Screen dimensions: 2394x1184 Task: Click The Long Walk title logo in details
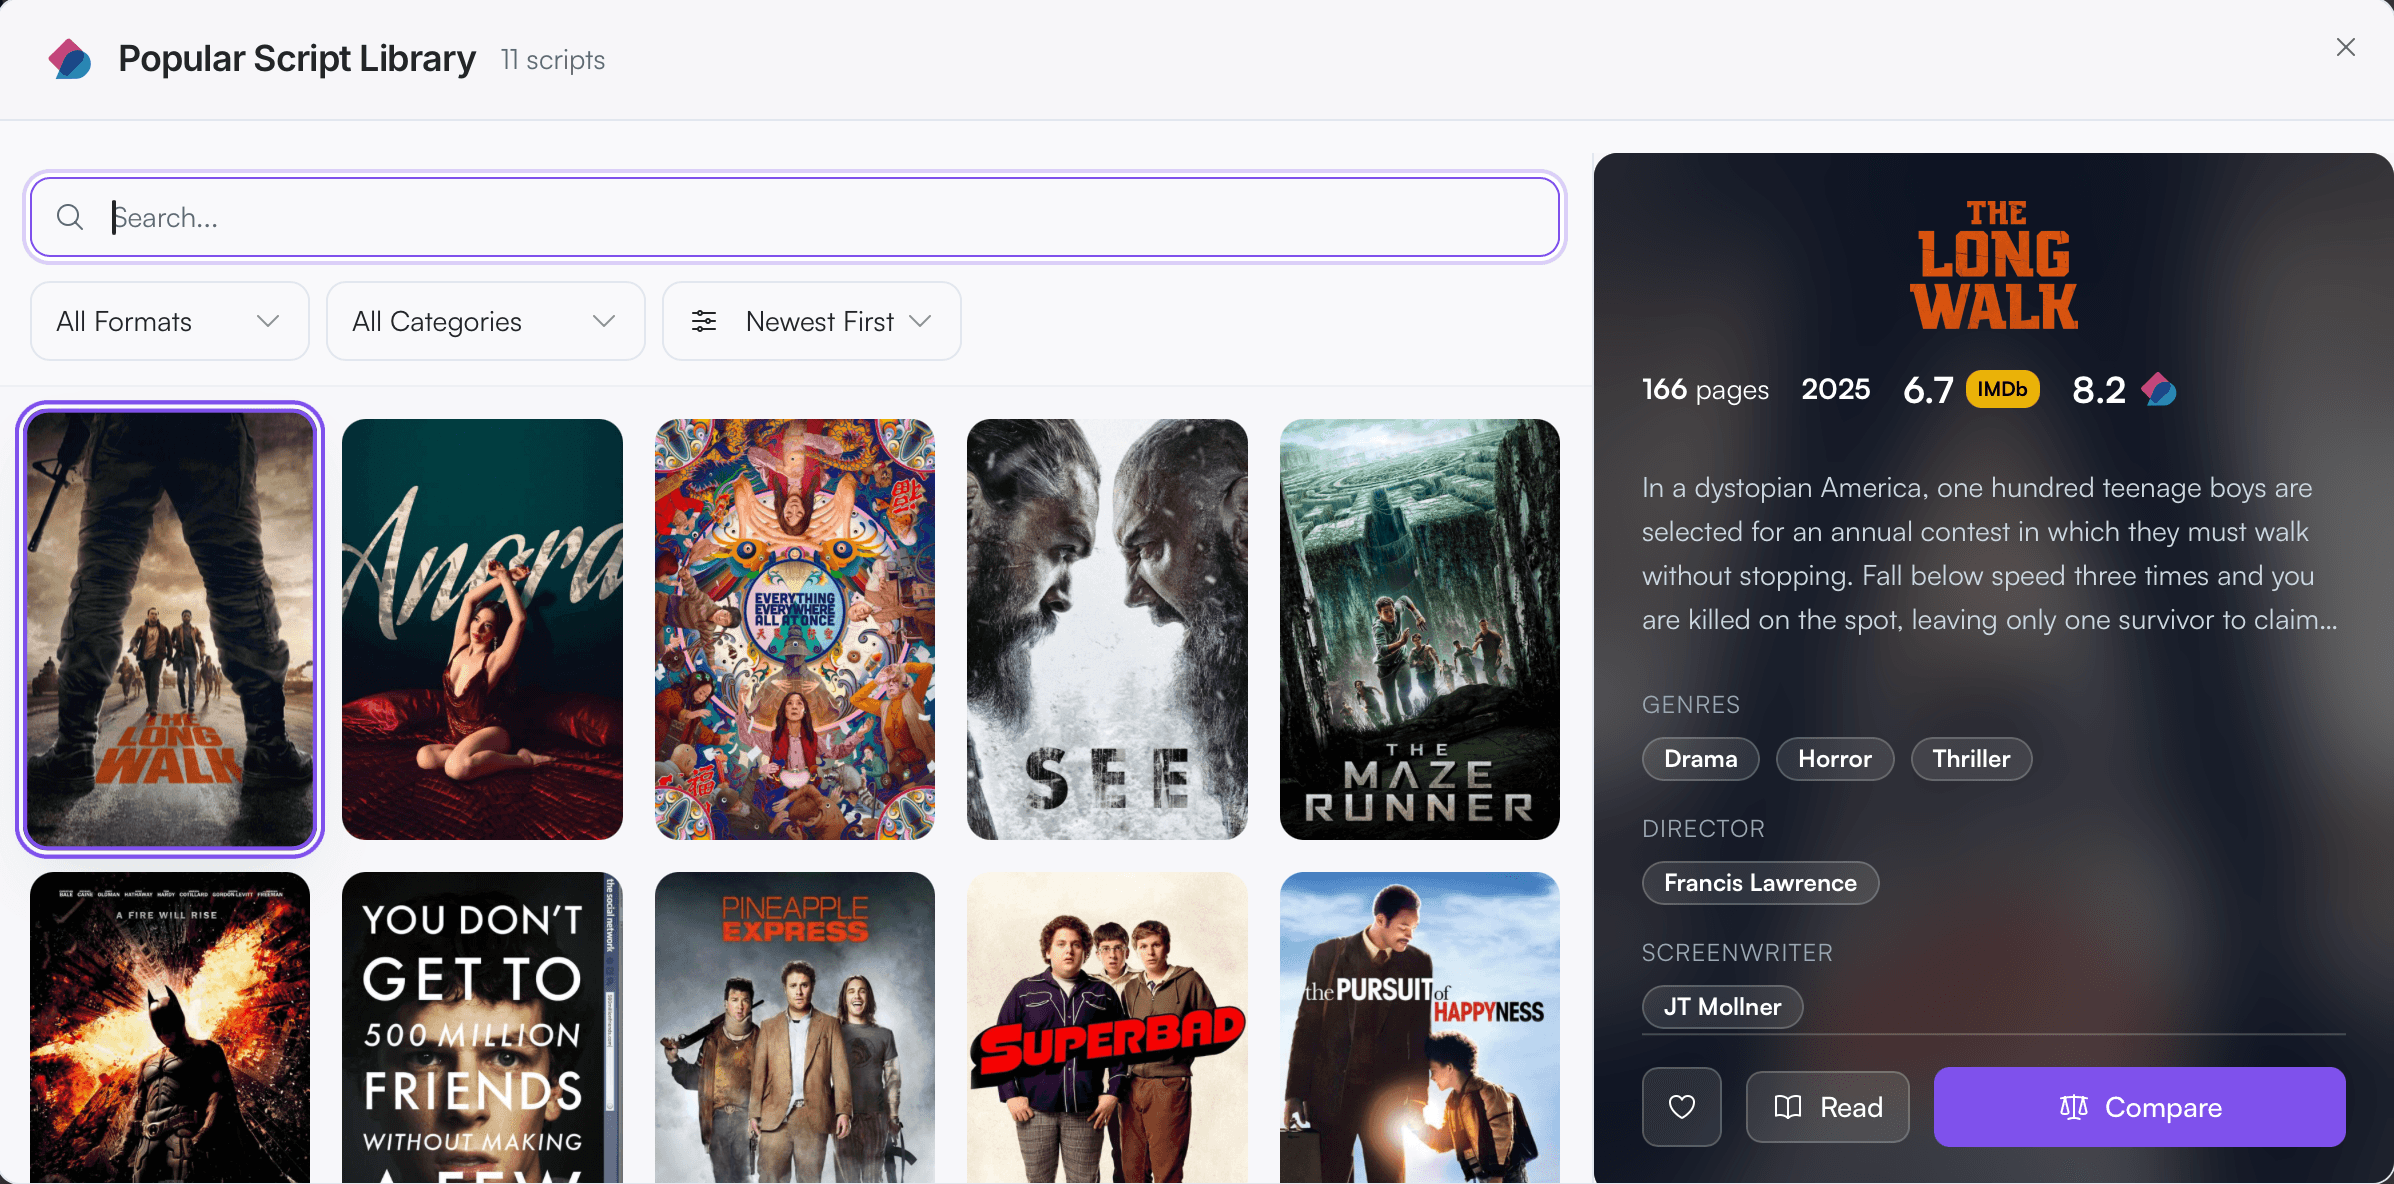[x=1994, y=266]
